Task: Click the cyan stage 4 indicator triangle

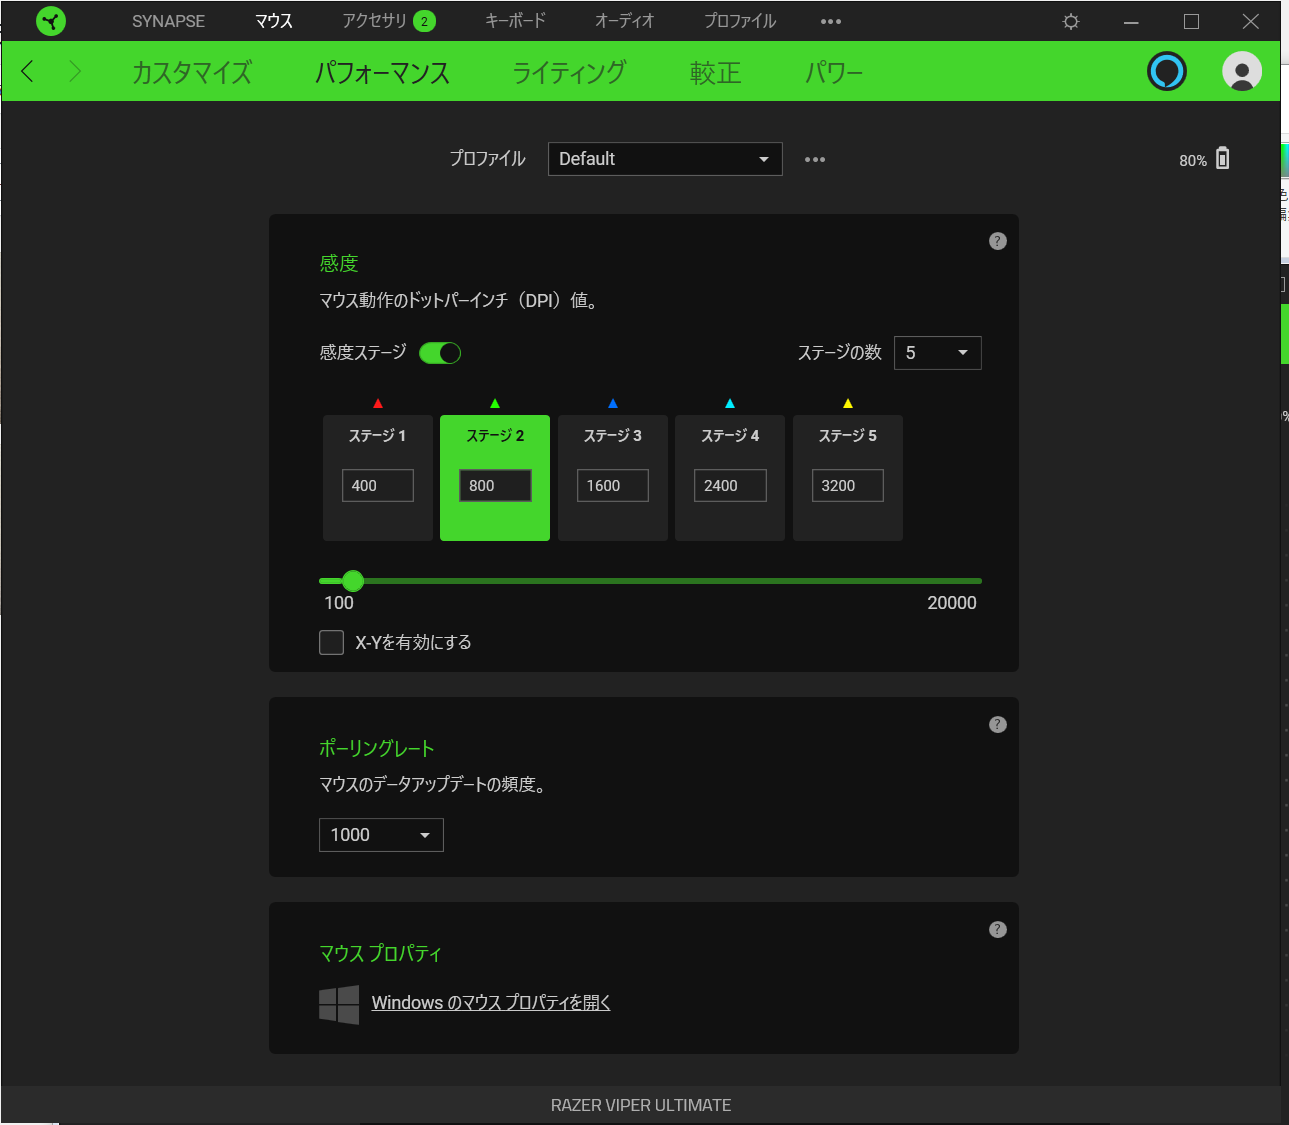Action: tap(730, 403)
